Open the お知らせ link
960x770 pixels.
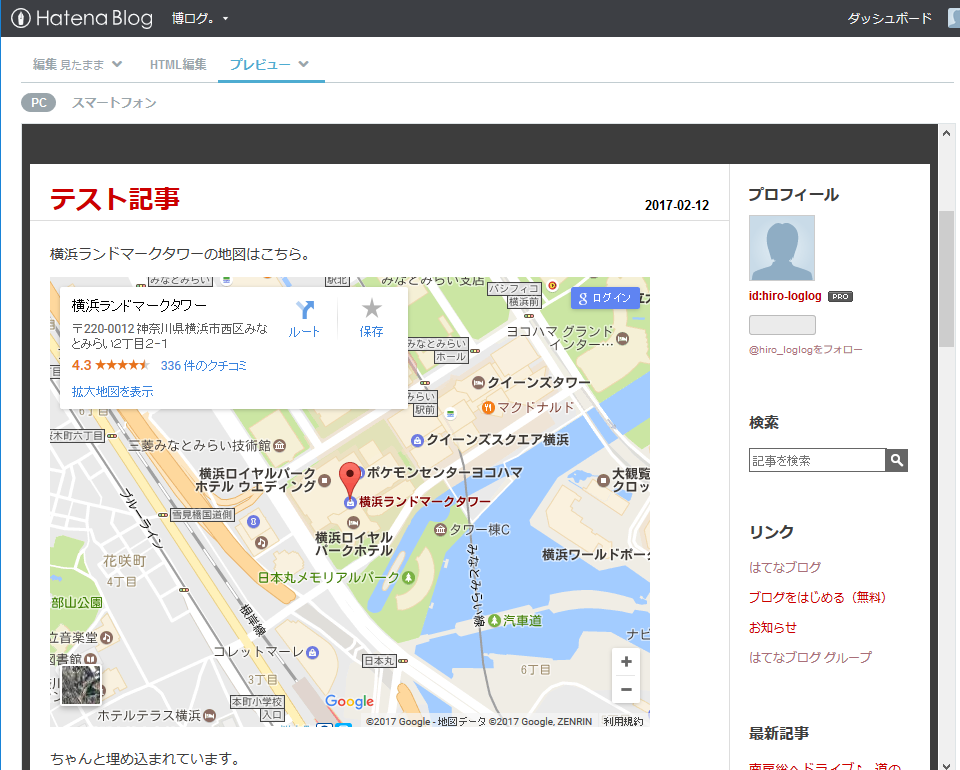[x=773, y=627]
